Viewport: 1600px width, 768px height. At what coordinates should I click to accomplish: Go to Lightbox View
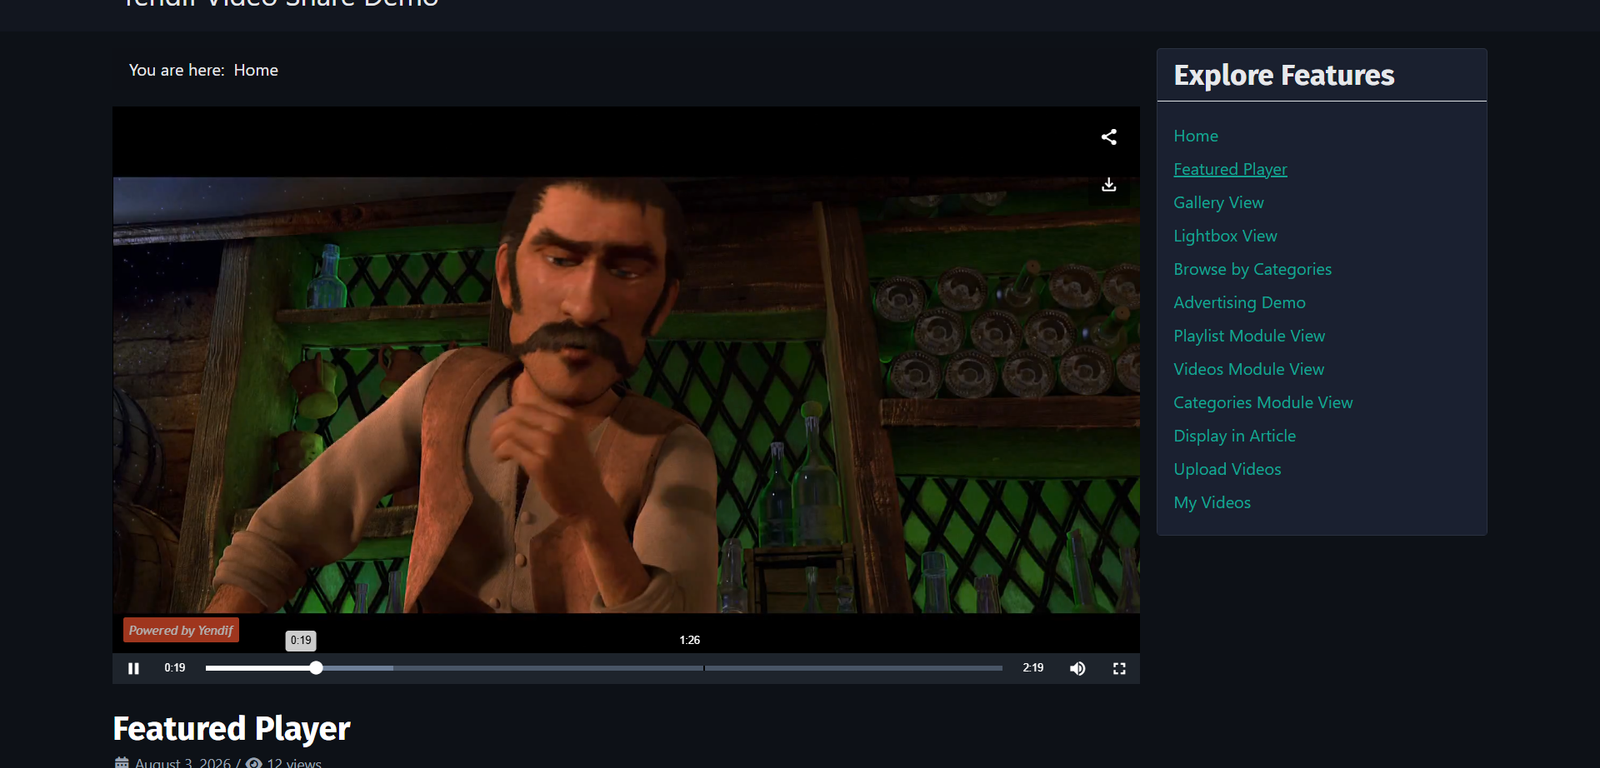1226,236
